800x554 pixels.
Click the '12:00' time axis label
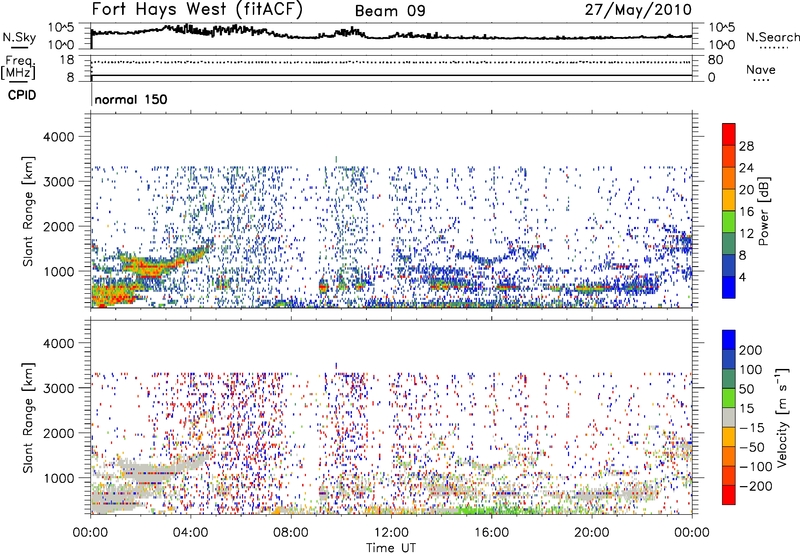pyautogui.click(x=391, y=533)
